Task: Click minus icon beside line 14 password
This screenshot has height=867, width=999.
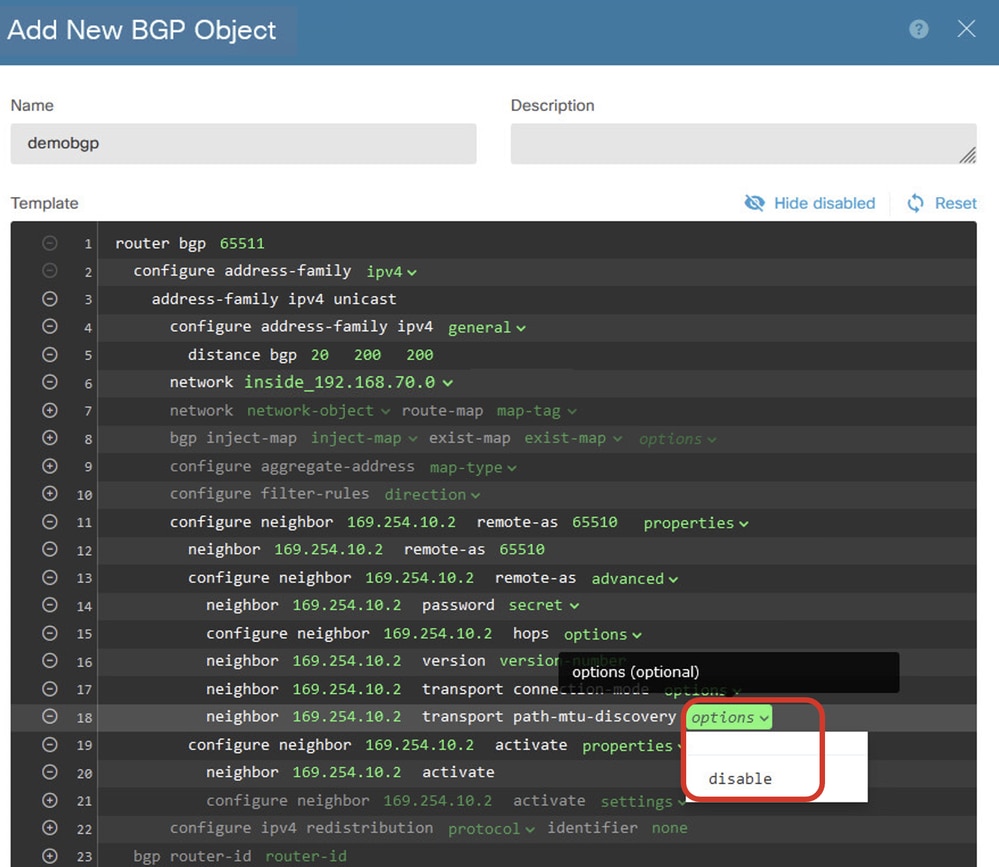Action: click(x=50, y=605)
